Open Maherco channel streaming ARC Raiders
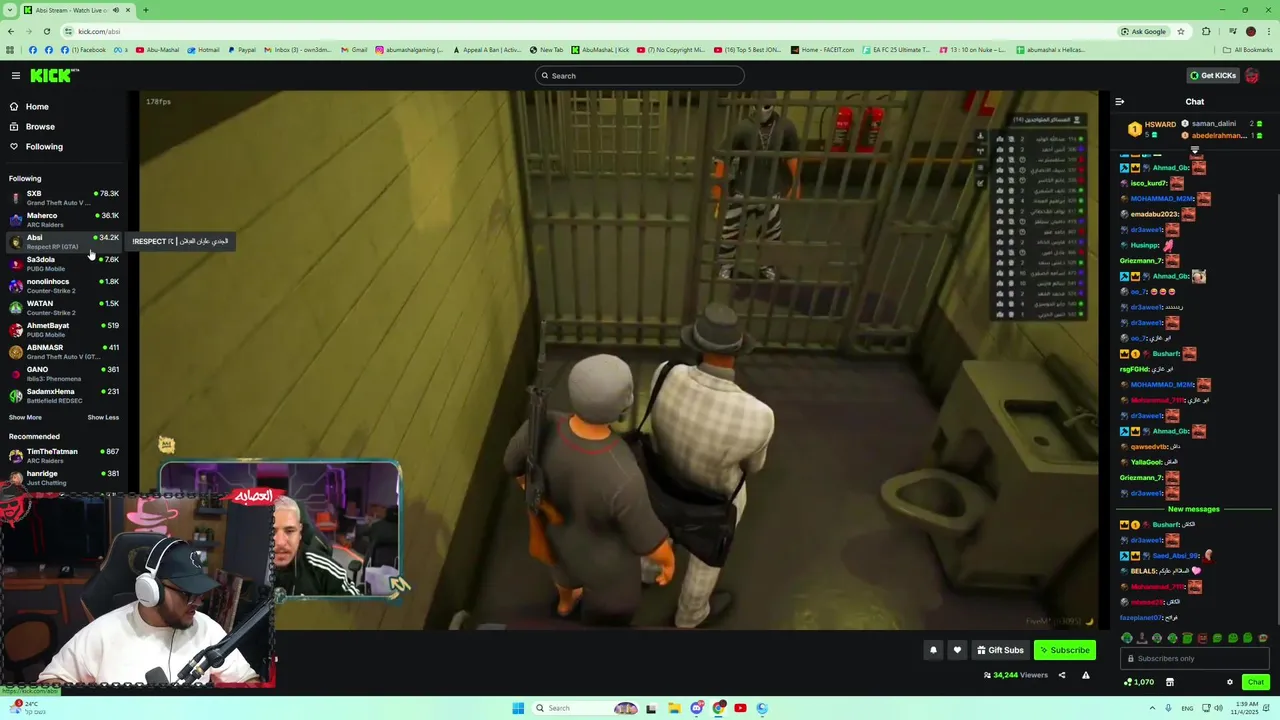Screen dimensions: 1280x720 (x=64, y=220)
